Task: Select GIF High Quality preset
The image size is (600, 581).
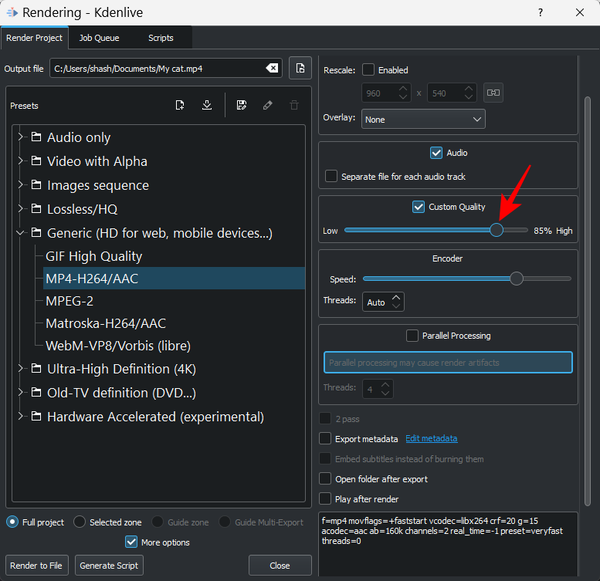Action: click(x=94, y=256)
